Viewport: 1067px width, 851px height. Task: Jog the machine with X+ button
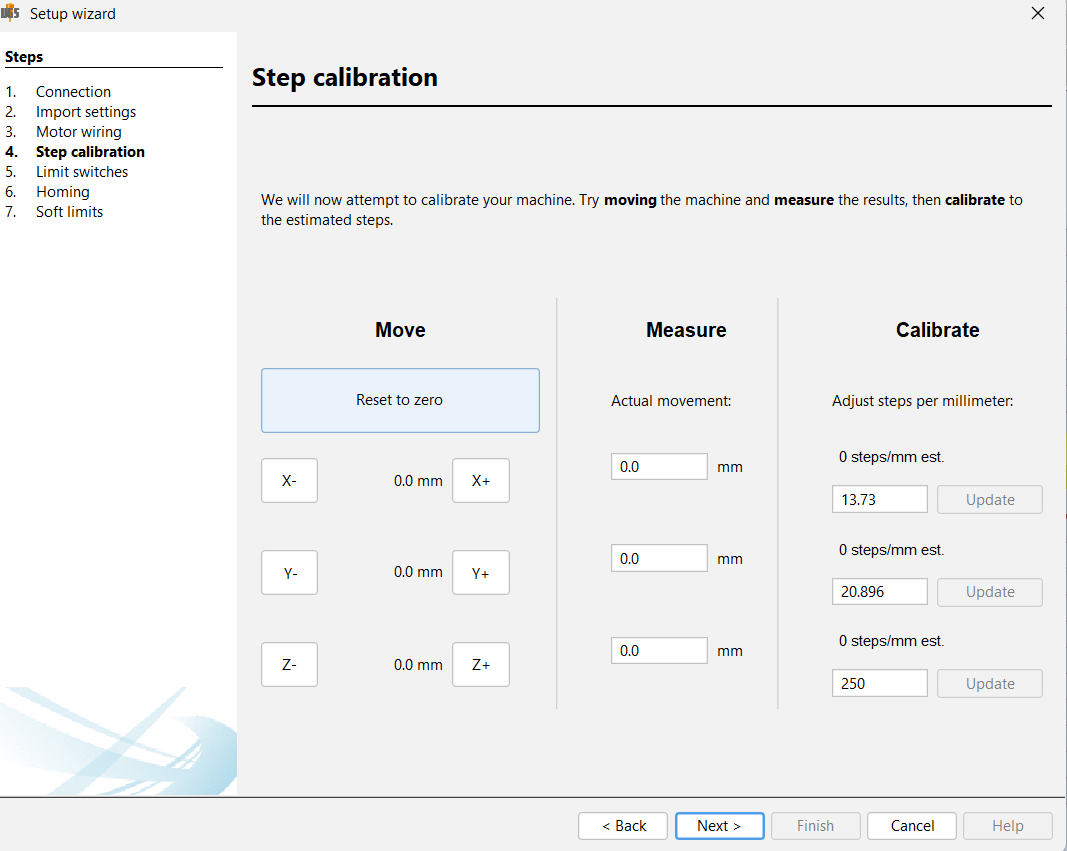(480, 480)
